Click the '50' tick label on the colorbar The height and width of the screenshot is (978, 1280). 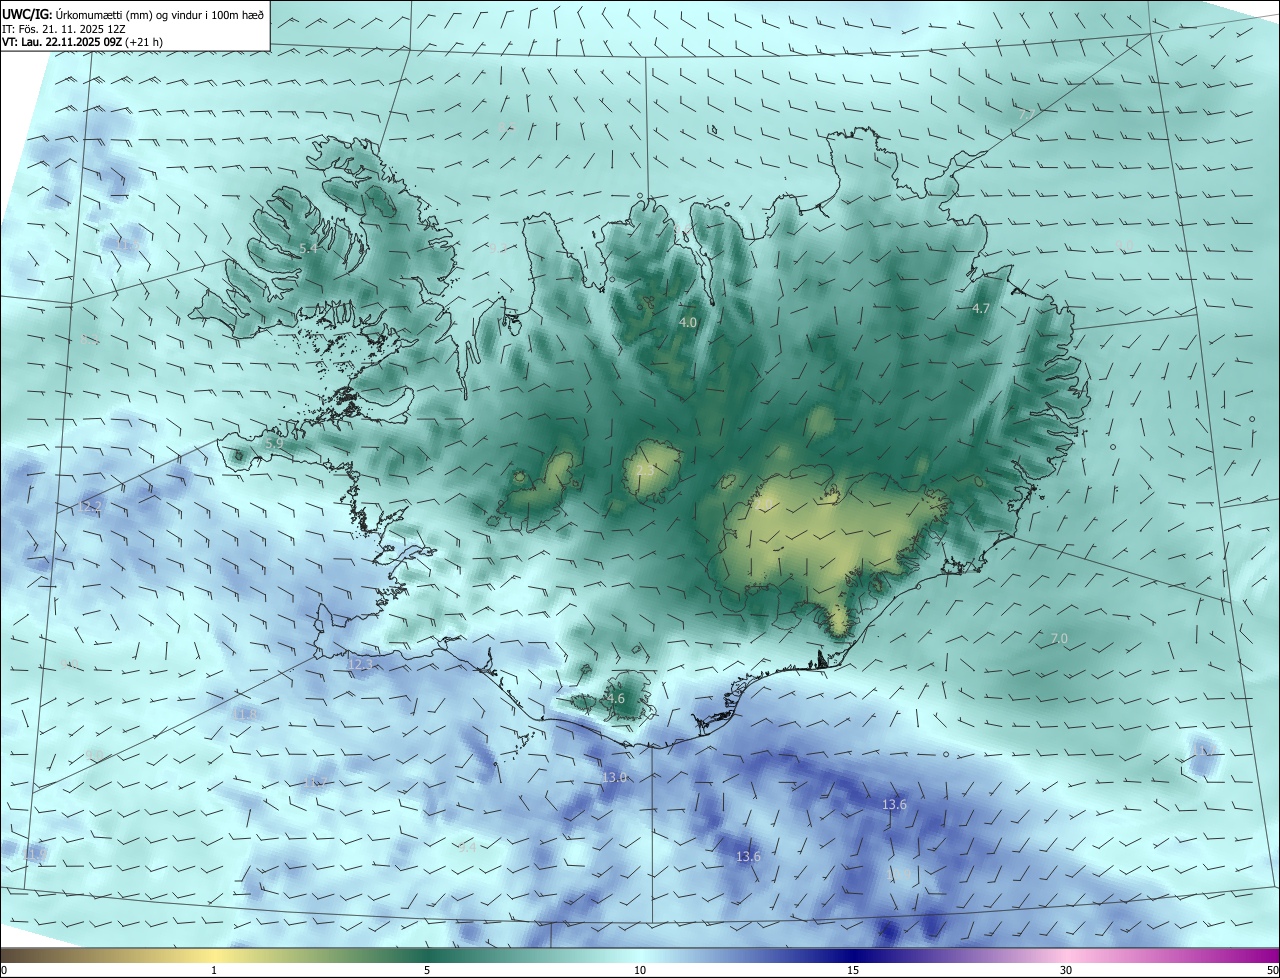click(x=1272, y=970)
